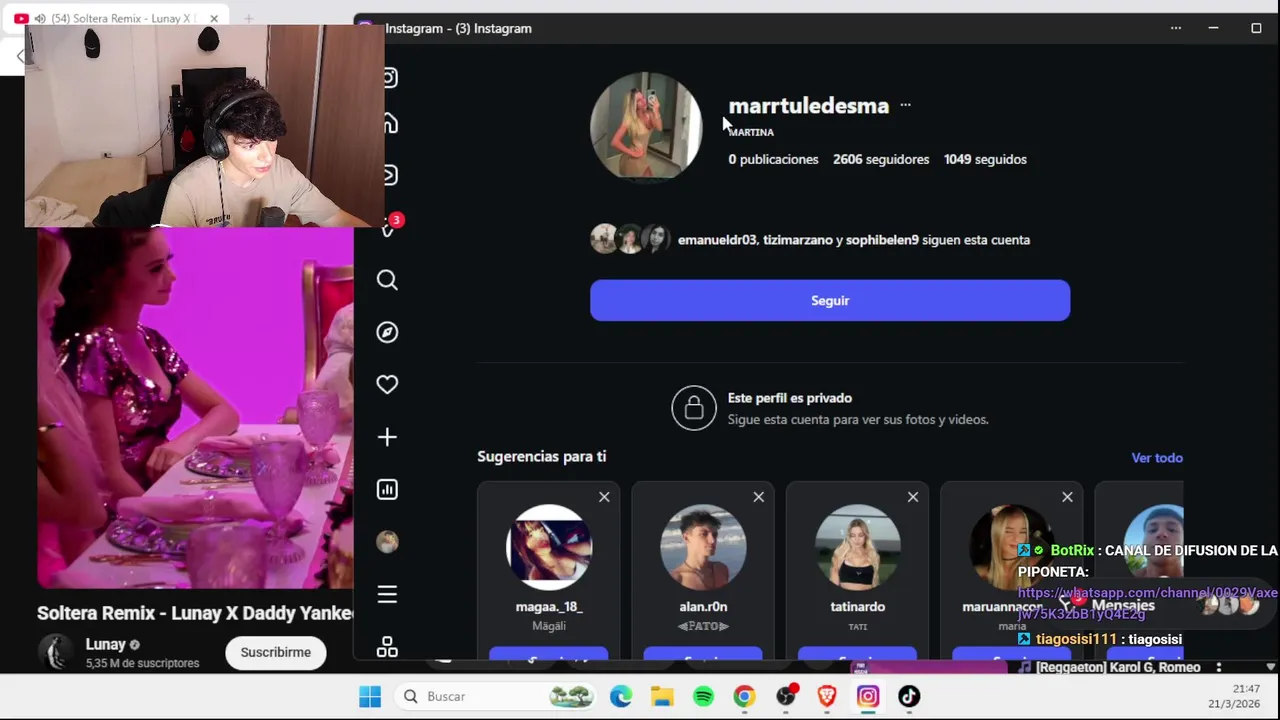The height and width of the screenshot is (720, 1280).
Task: Open alan.r0n suggested profile picture
Action: point(703,546)
